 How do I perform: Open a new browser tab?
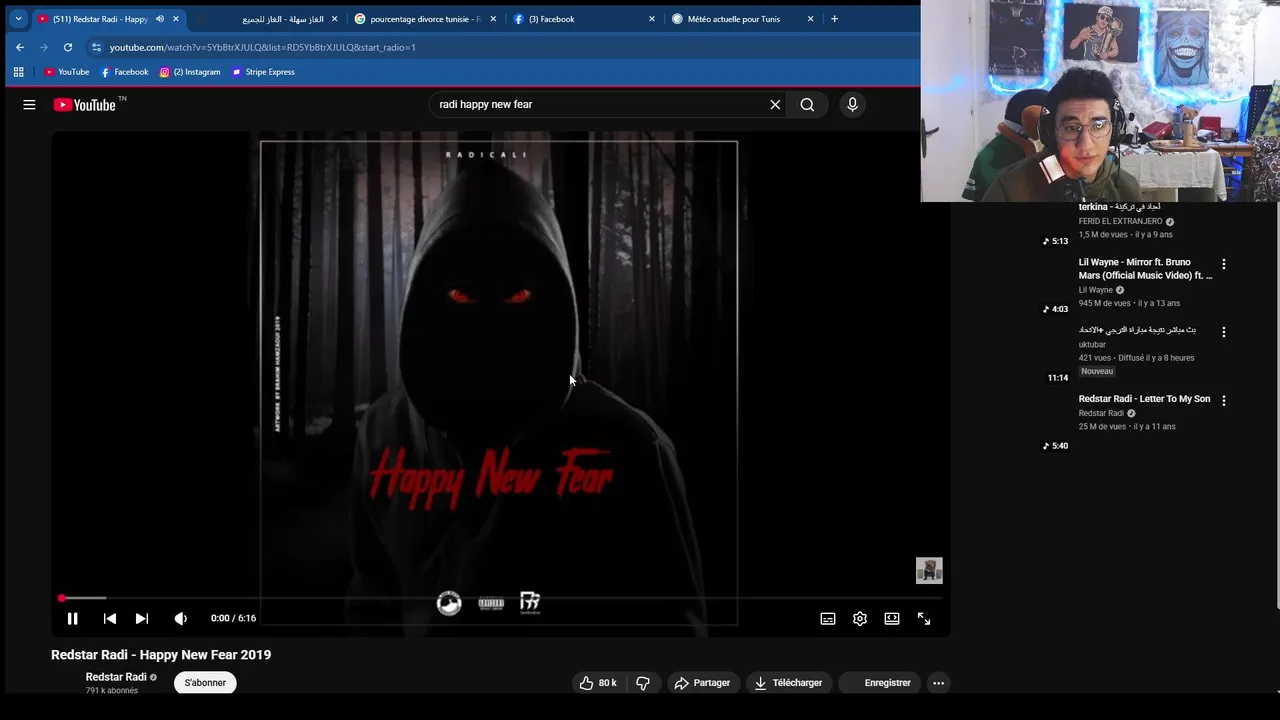coord(834,19)
